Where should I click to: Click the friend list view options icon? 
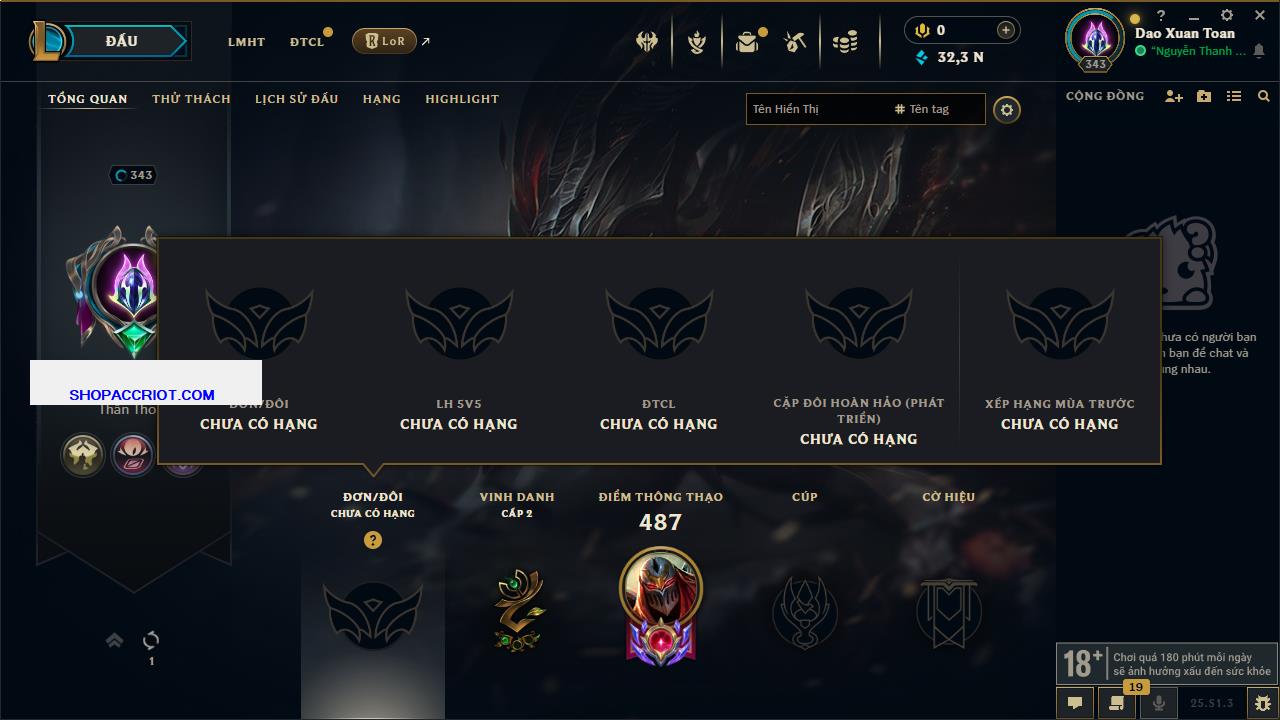(x=1234, y=97)
